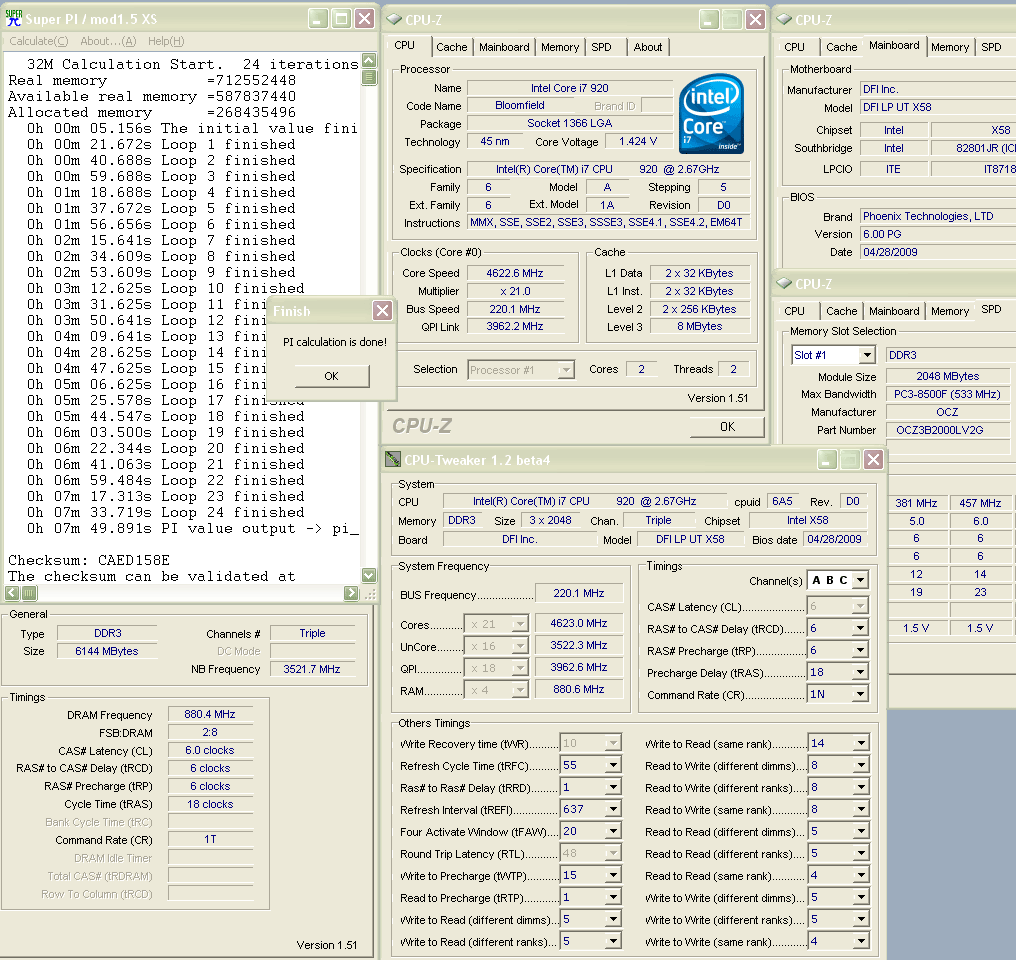
Task: Open the Help menu in Super PI
Action: coord(166,41)
